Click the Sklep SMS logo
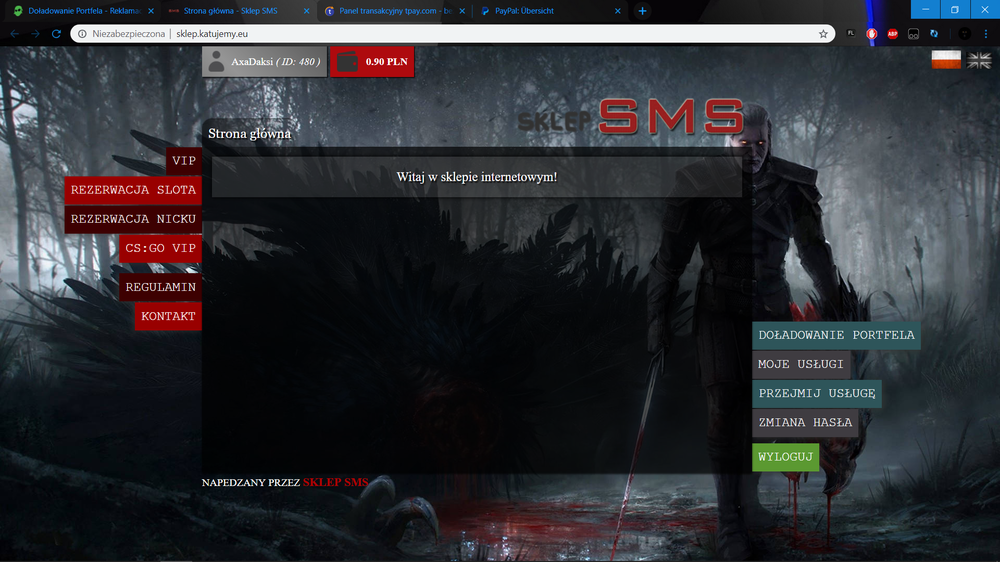 coord(630,117)
